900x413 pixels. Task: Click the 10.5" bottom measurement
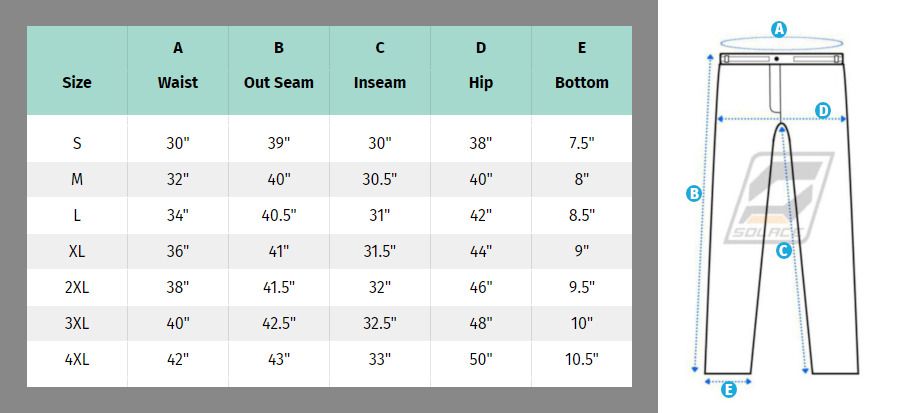(581, 360)
